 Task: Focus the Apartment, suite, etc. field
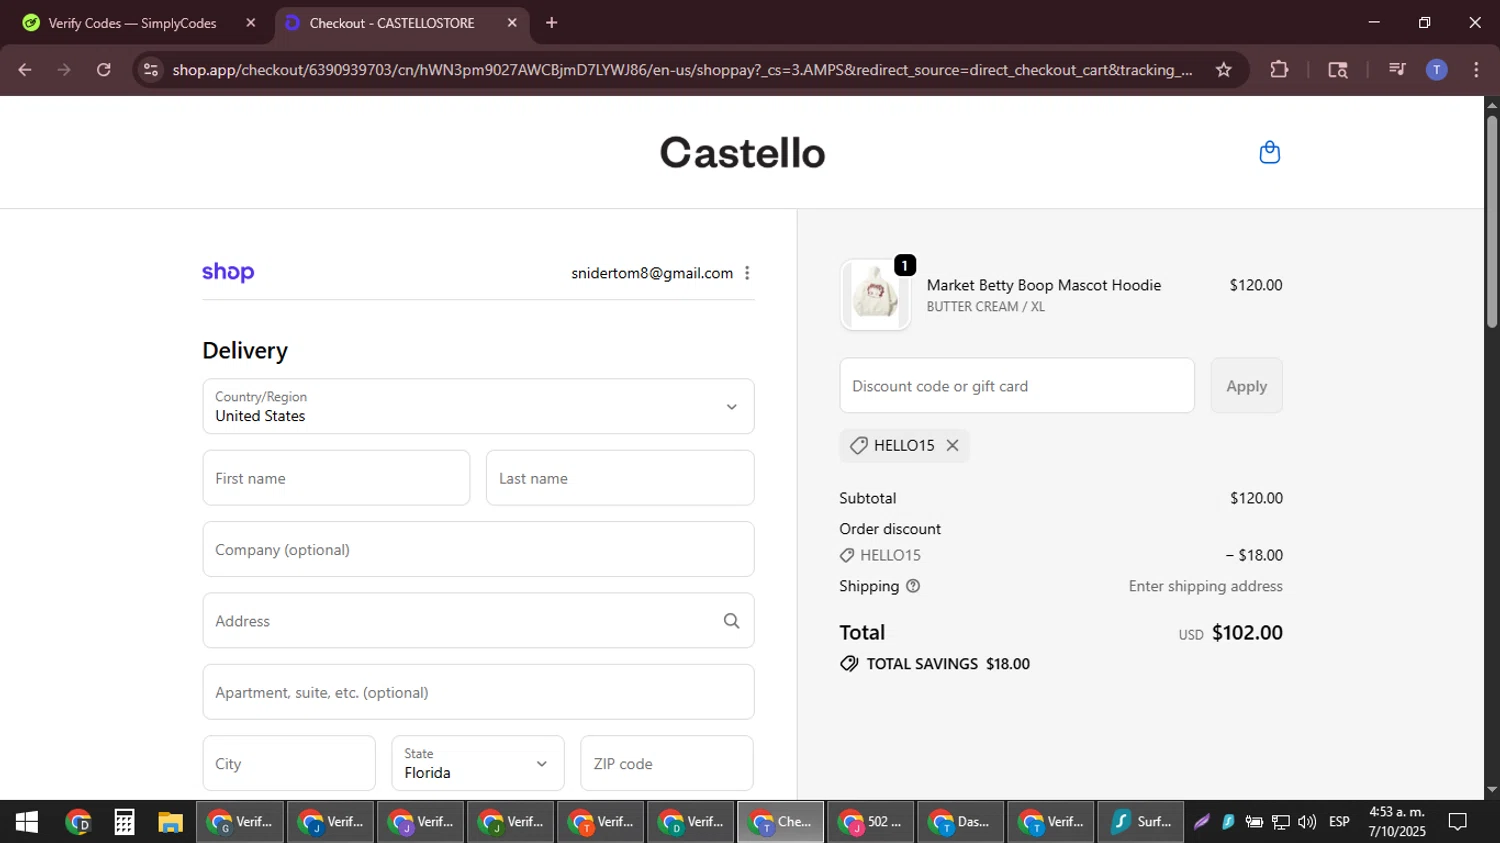(478, 692)
